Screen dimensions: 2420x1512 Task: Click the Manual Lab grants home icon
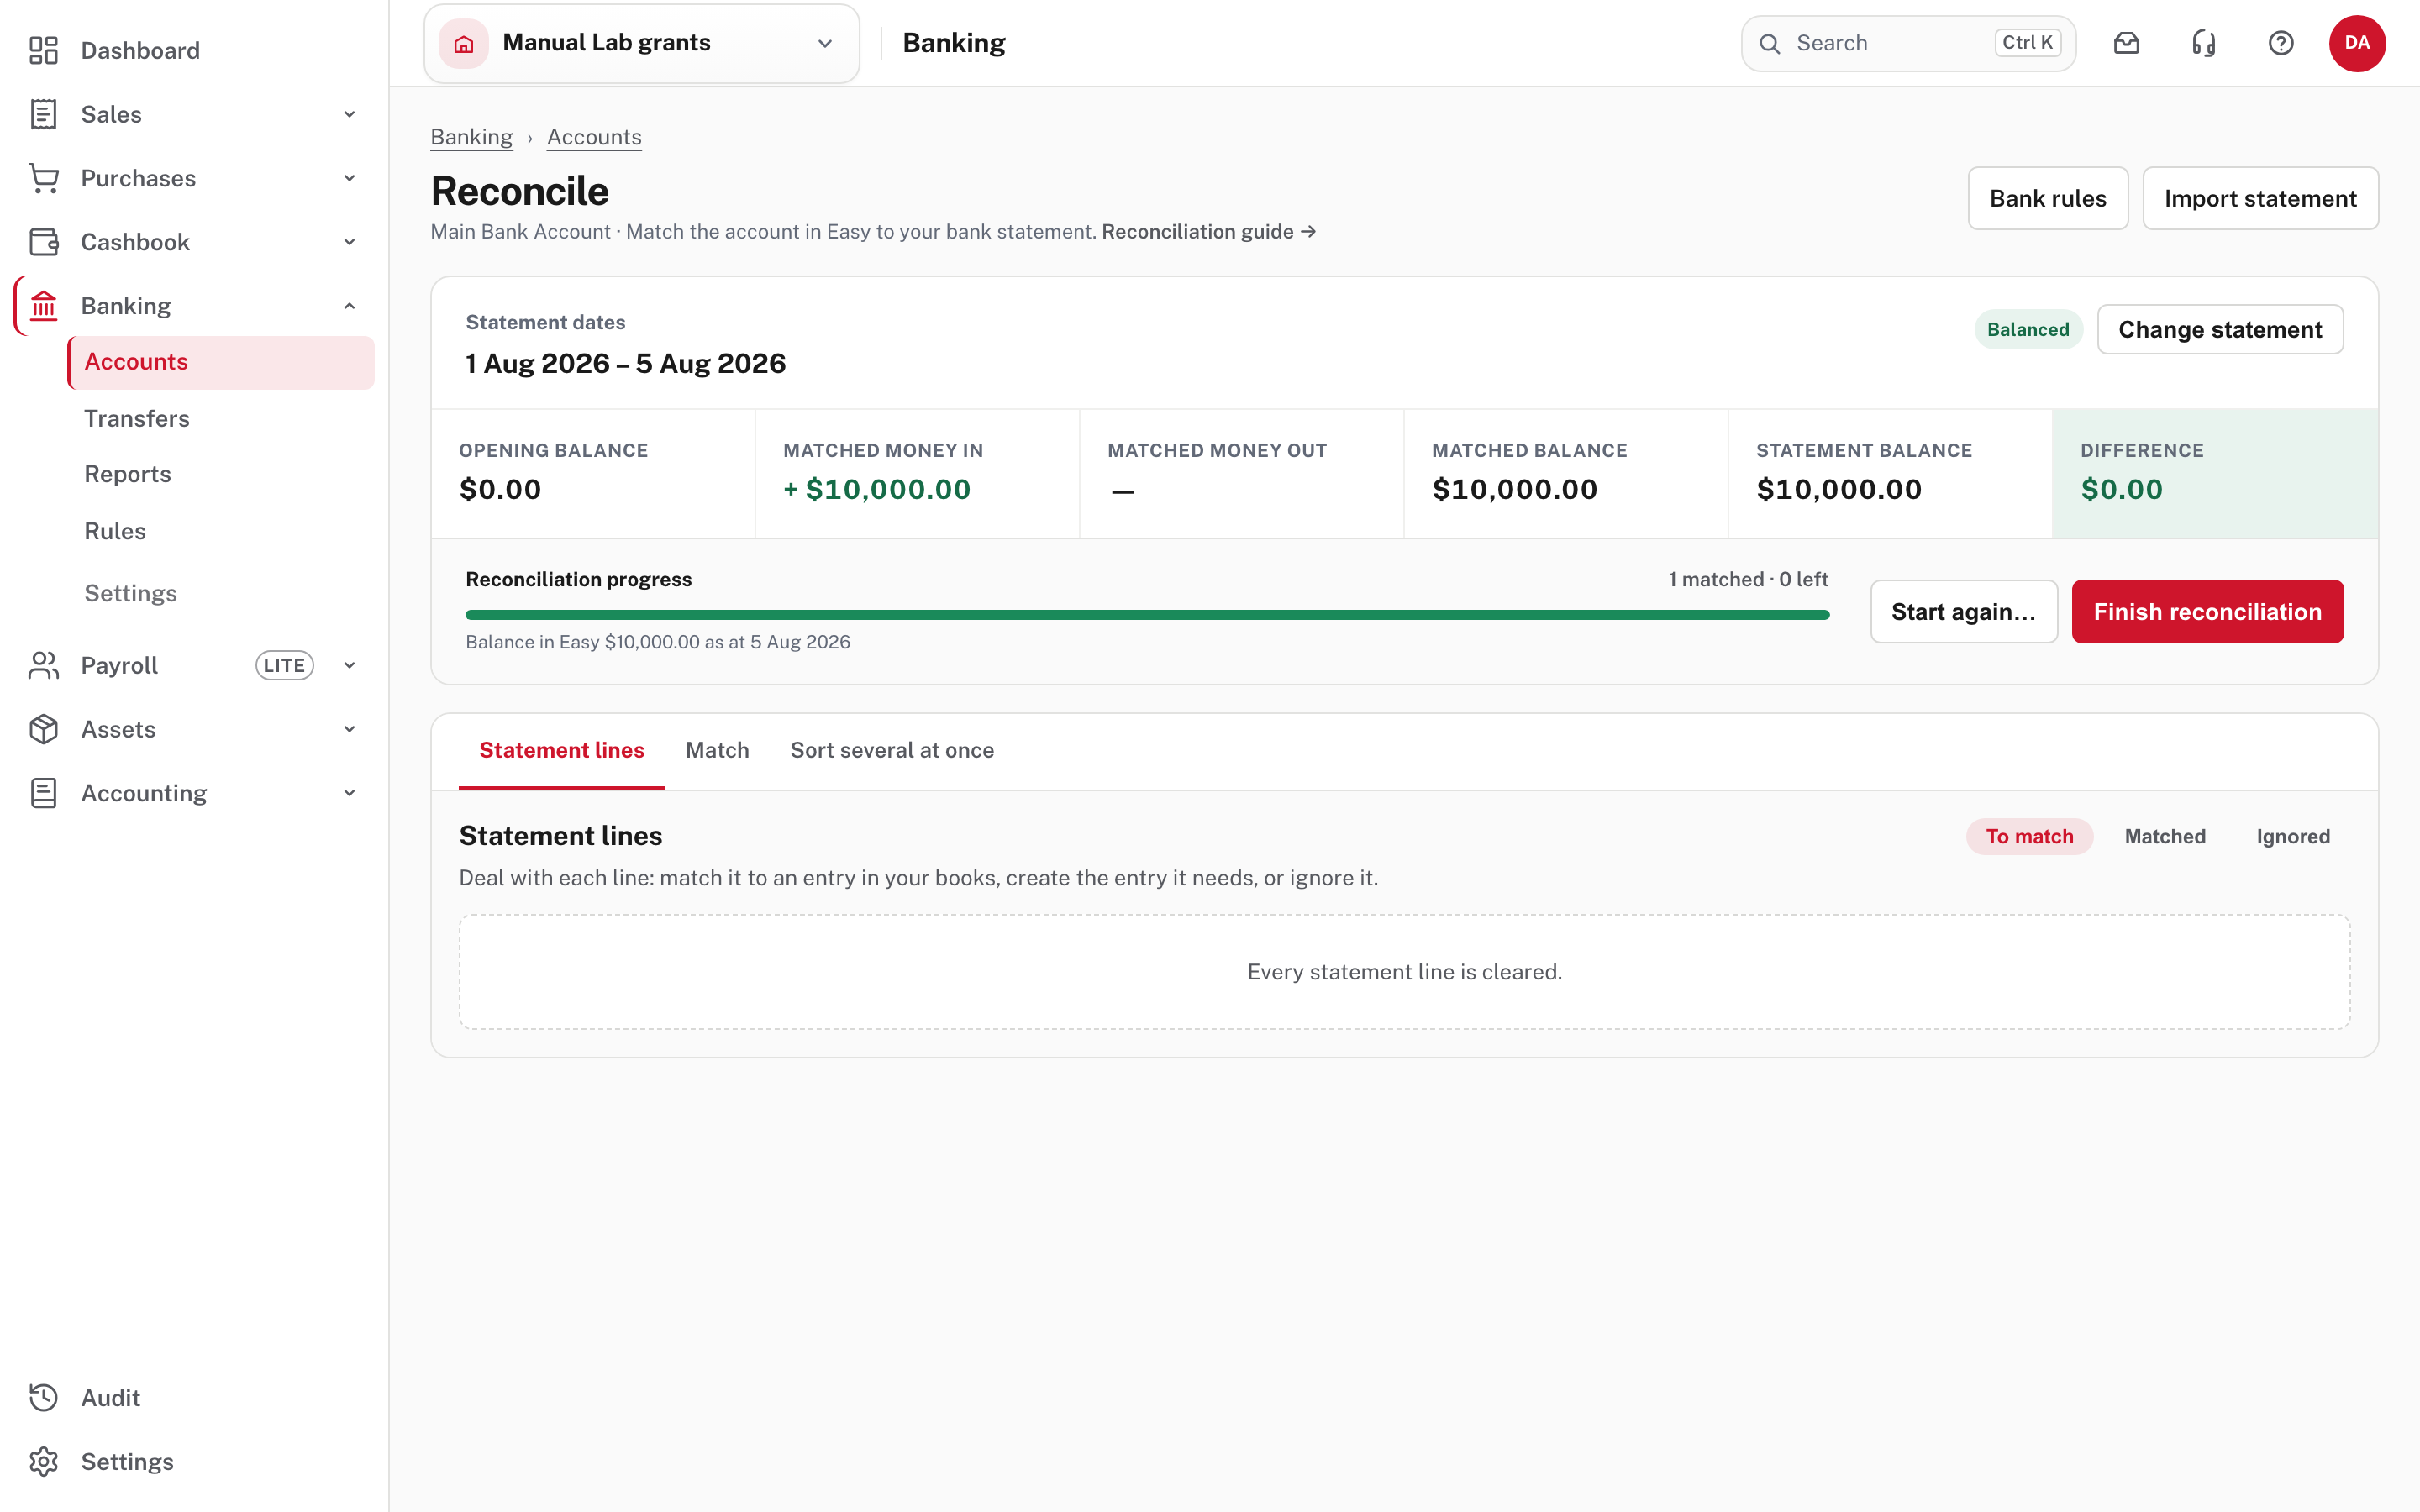(x=463, y=43)
